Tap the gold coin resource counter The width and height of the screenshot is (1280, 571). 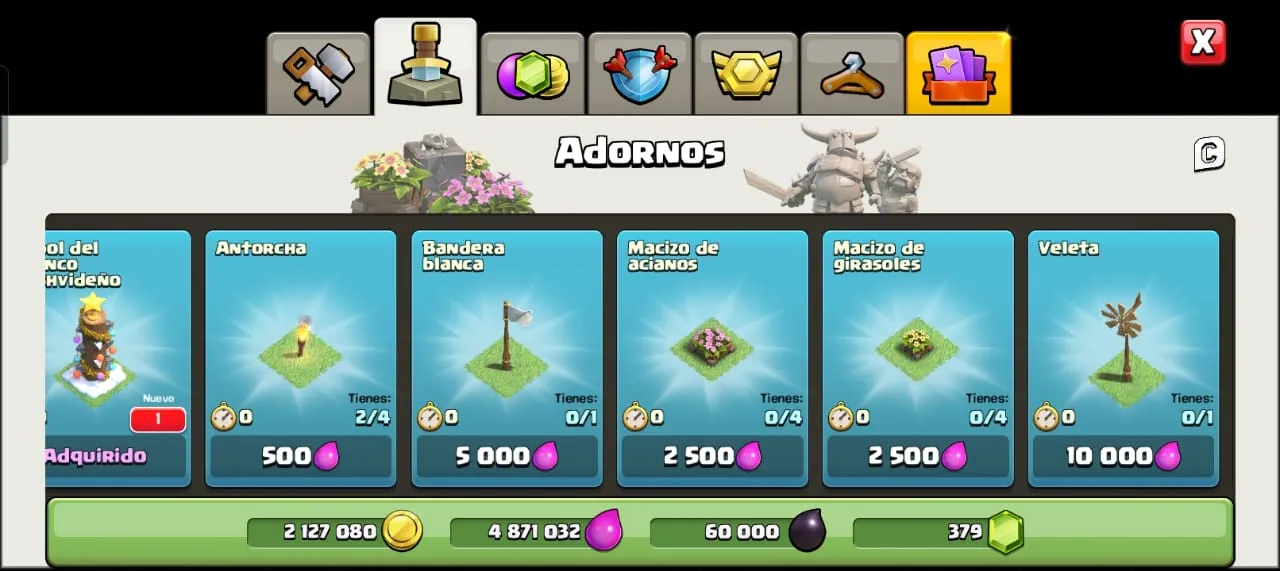point(335,531)
